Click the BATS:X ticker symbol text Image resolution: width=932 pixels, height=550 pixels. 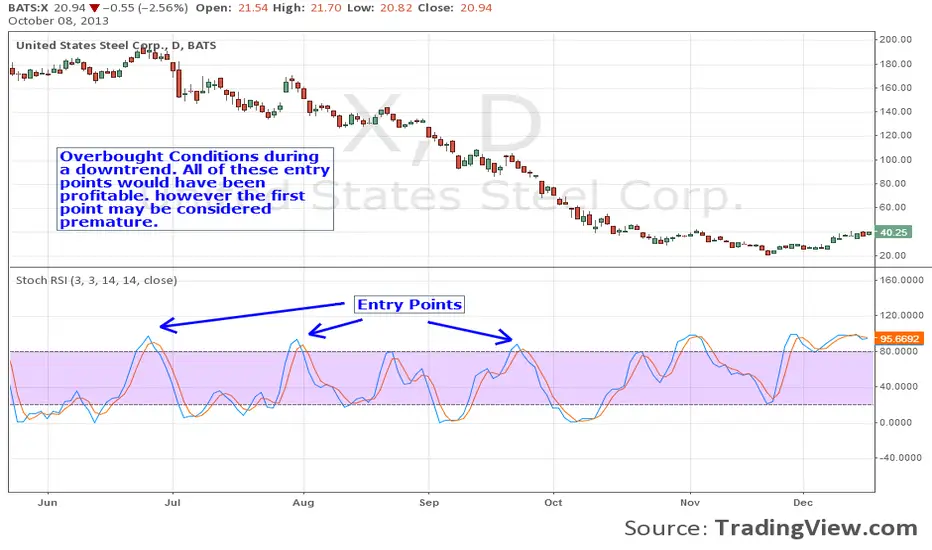[x=28, y=8]
